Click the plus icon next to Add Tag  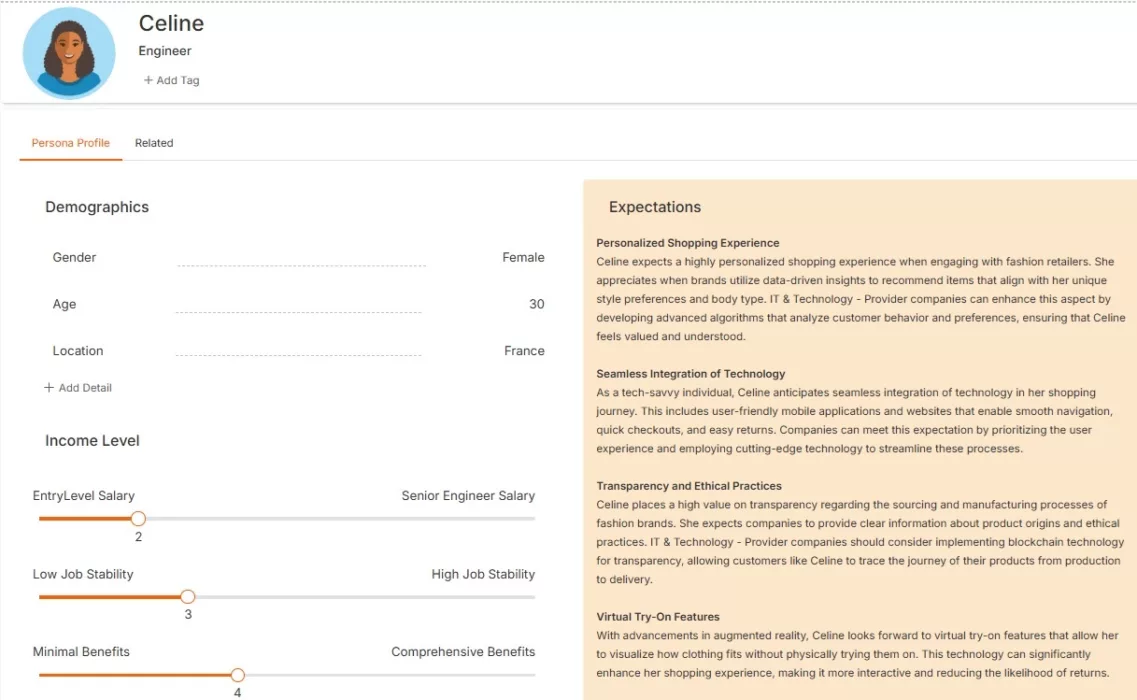click(x=148, y=80)
